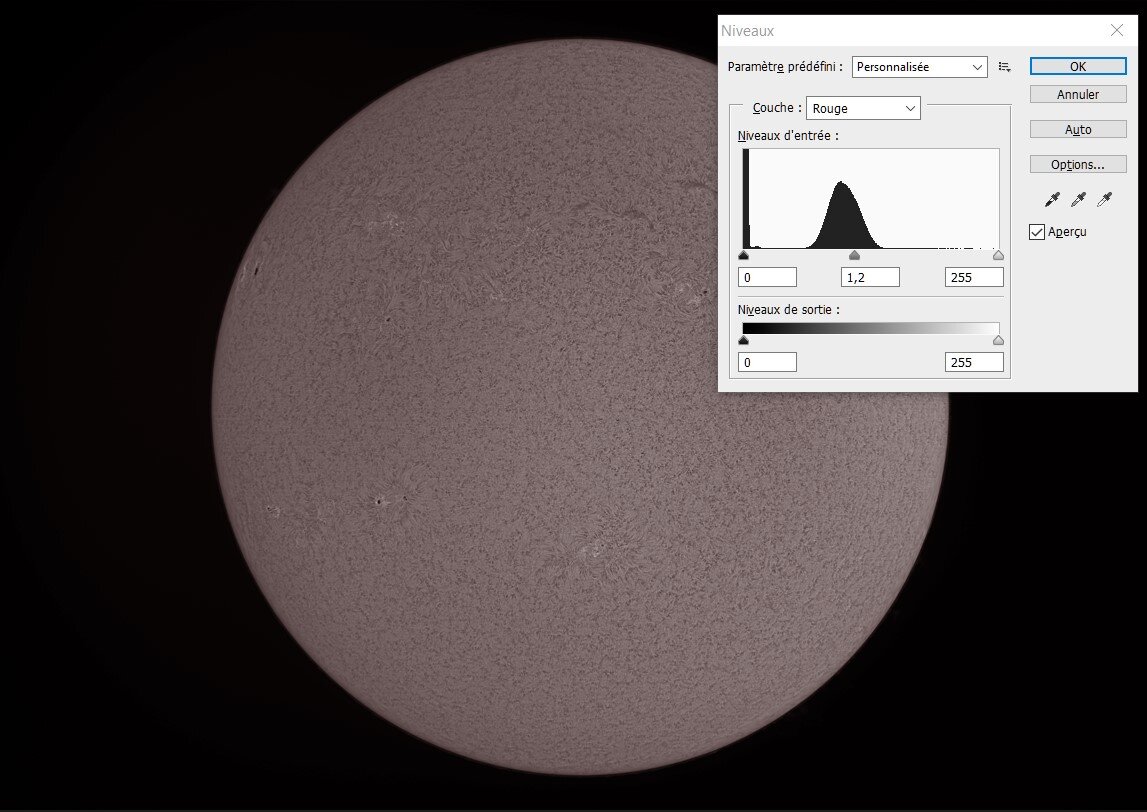Click the Auto button
This screenshot has width=1147, height=812.
pos(1078,129)
